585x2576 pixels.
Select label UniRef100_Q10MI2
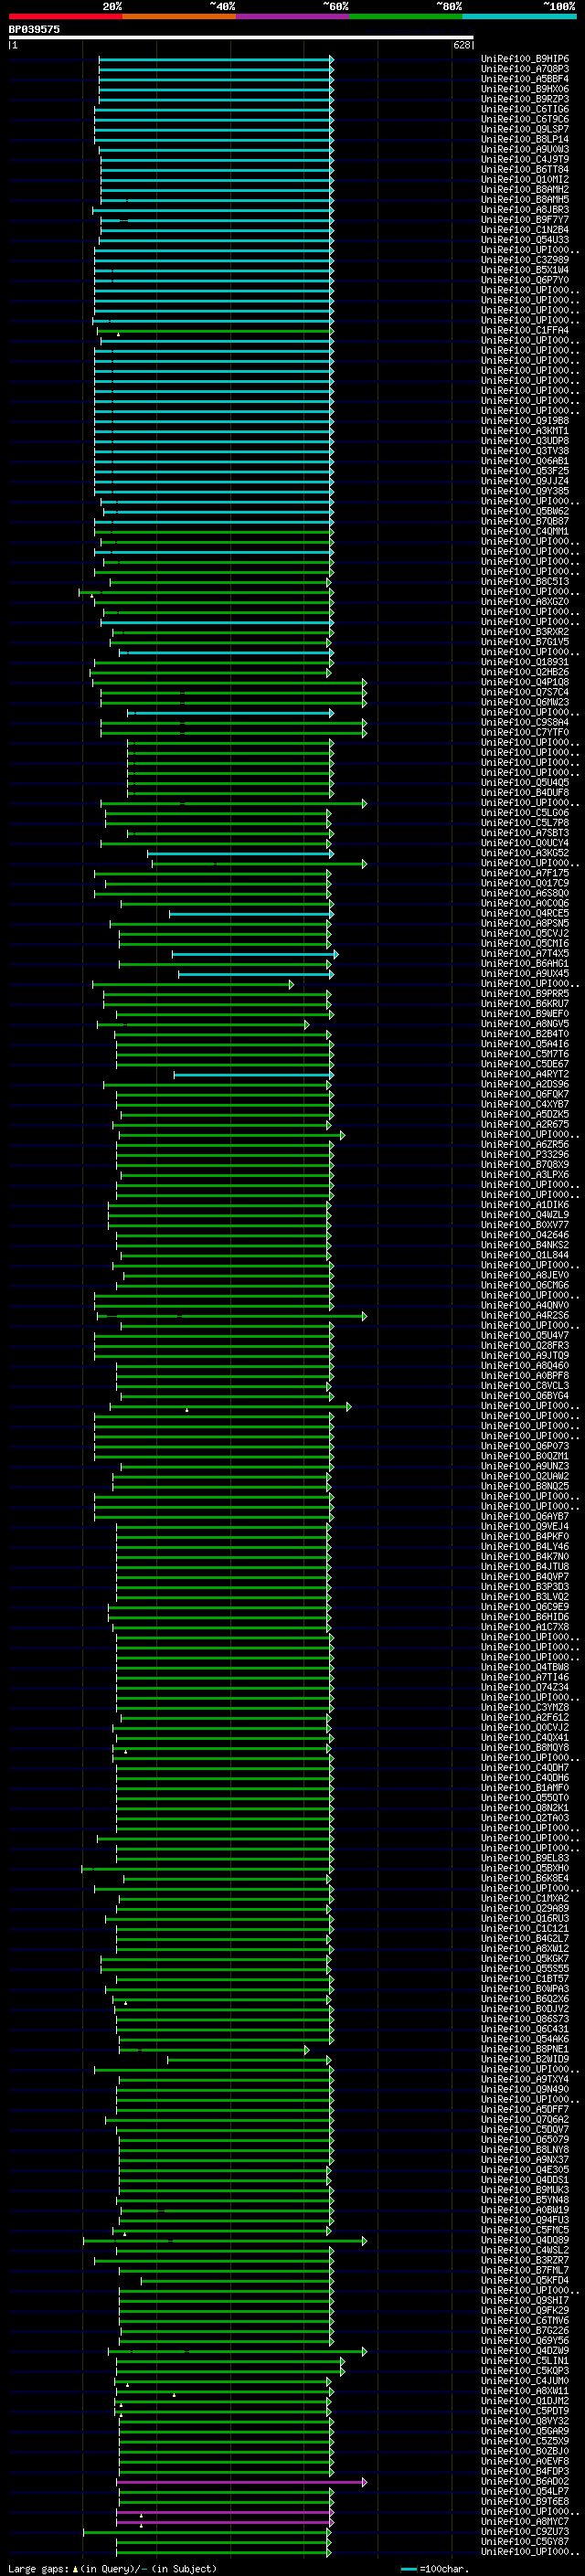pyautogui.click(x=525, y=179)
